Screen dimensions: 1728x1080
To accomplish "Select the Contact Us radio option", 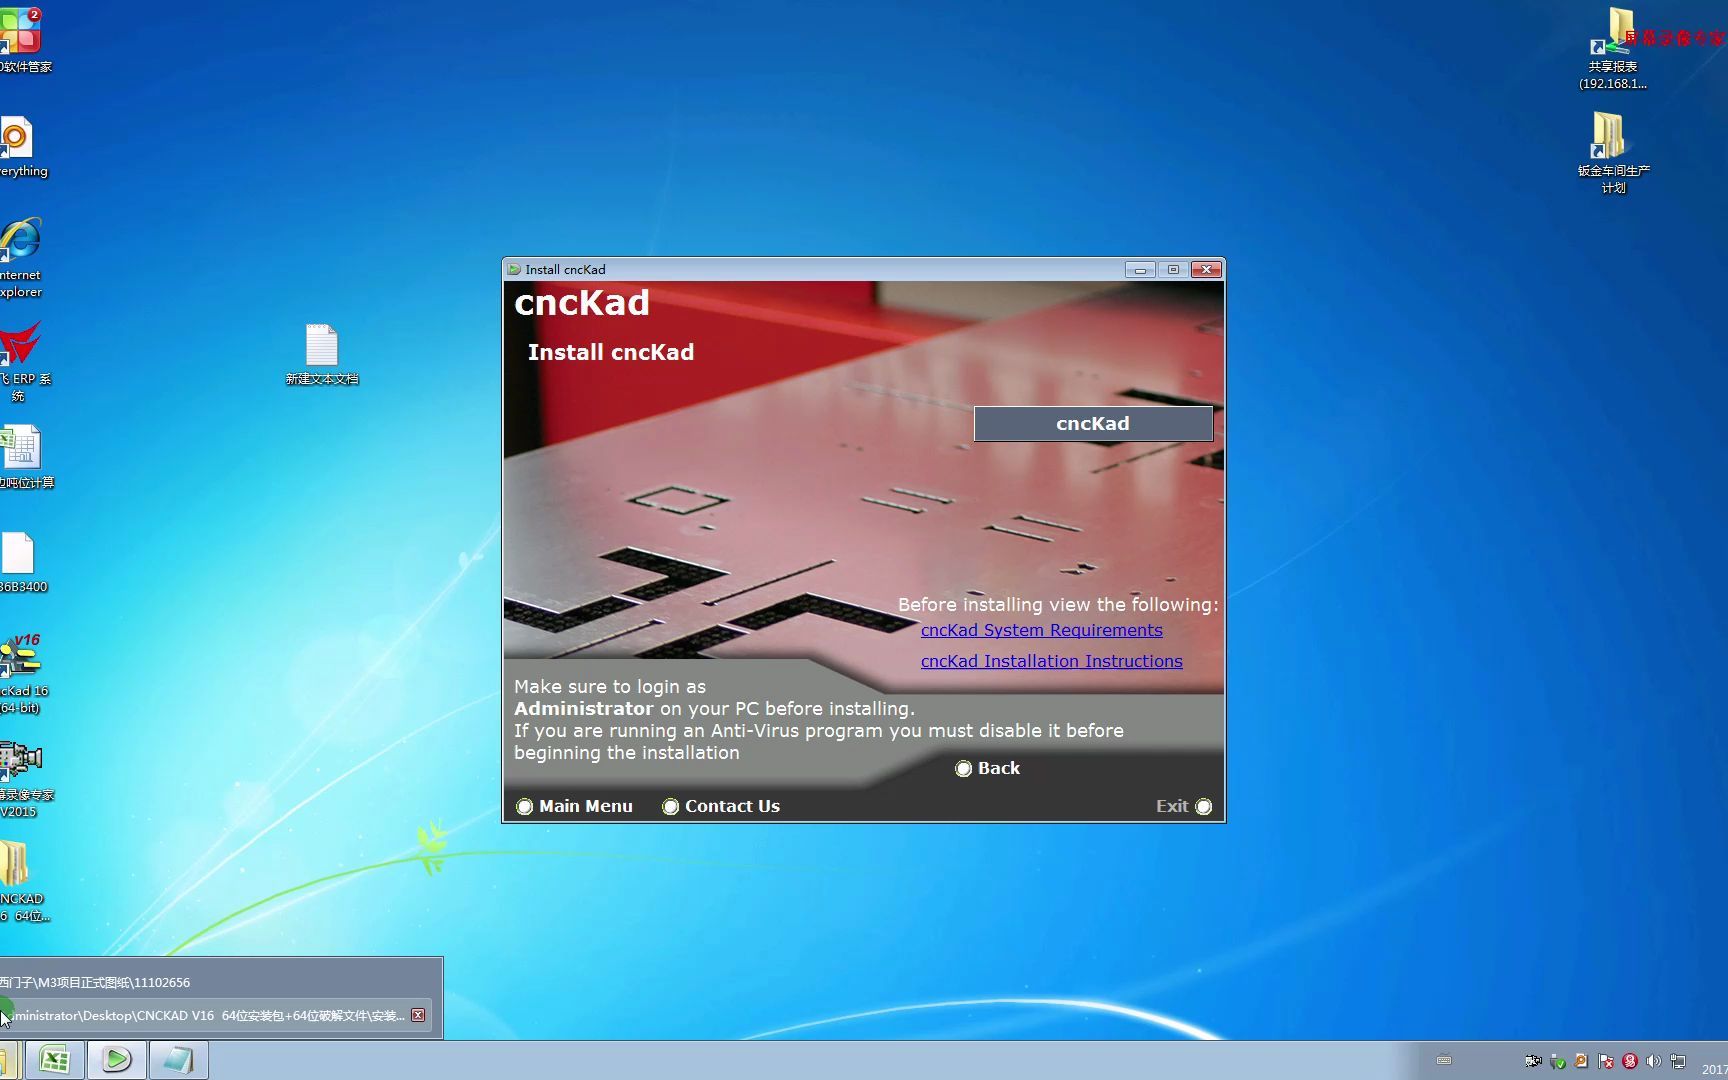I will [x=670, y=806].
